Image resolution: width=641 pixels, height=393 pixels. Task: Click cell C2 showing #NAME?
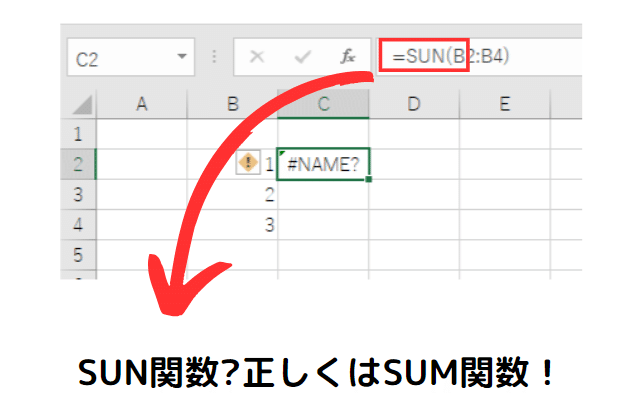(323, 164)
